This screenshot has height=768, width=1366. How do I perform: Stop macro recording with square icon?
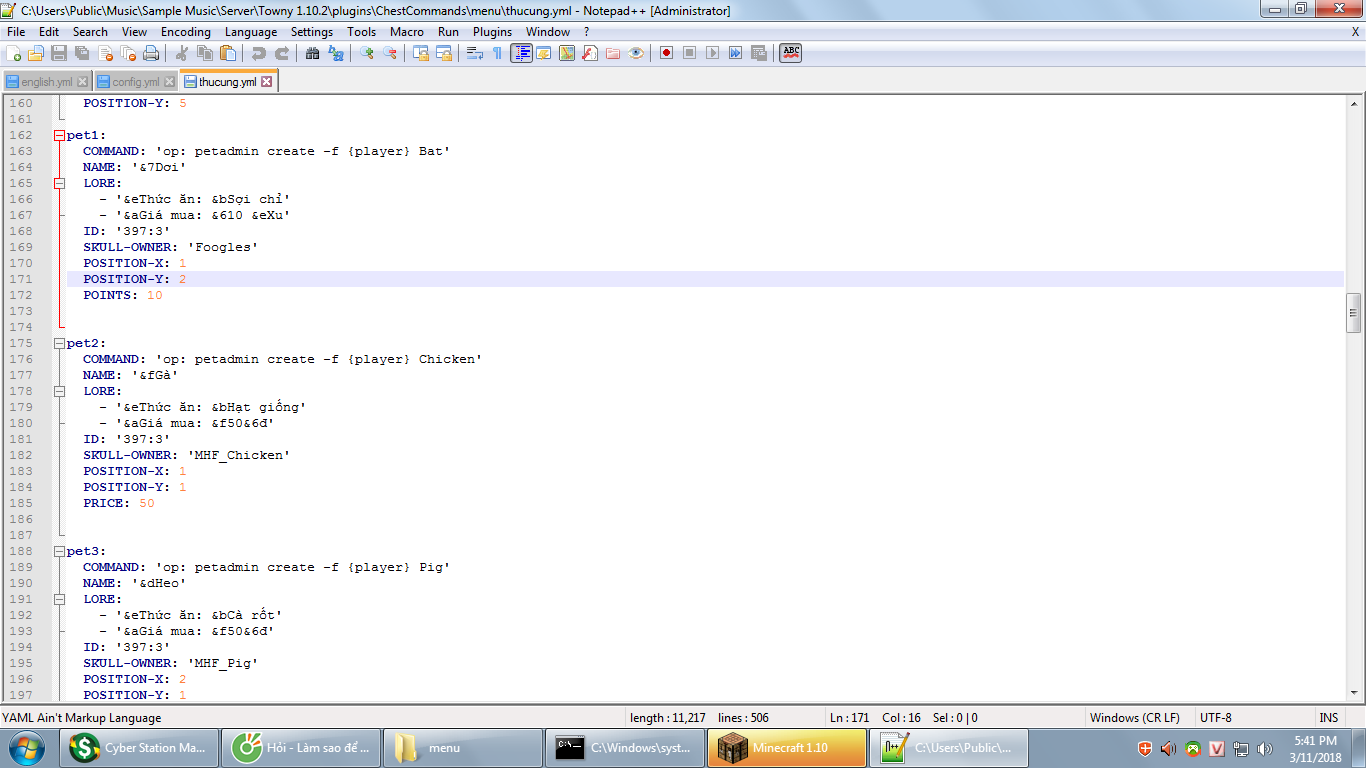click(x=689, y=53)
